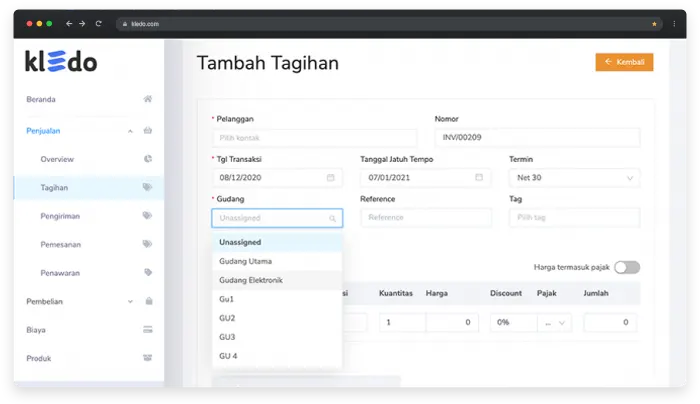Click the Tagihan tag icon
The height and width of the screenshot is (404, 700).
coord(147,187)
